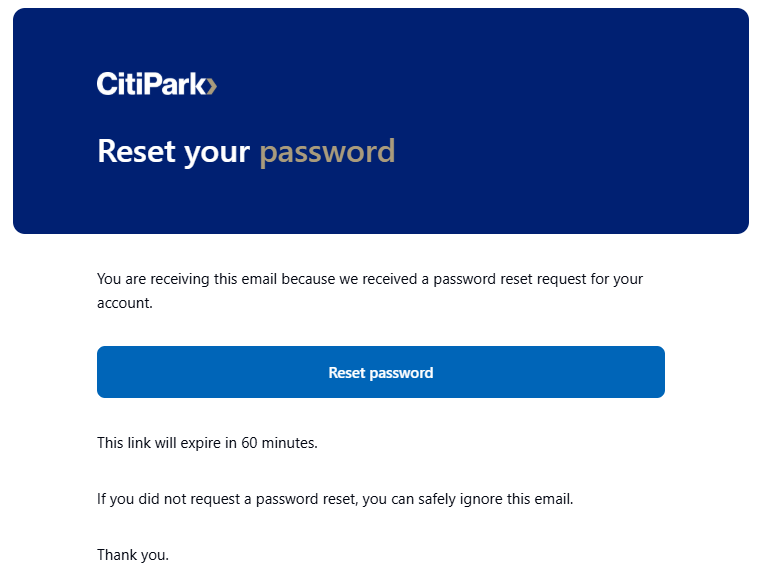This screenshot has width=766, height=577.
Task: Click the CitiPark logo
Action: 157,84
